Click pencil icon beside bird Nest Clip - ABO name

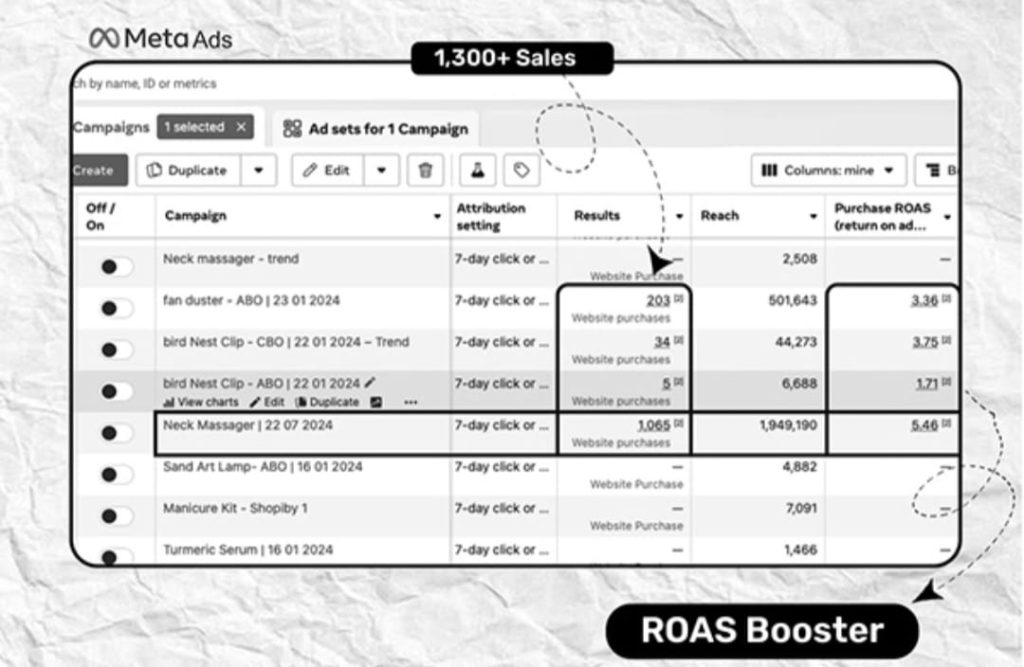click(370, 382)
